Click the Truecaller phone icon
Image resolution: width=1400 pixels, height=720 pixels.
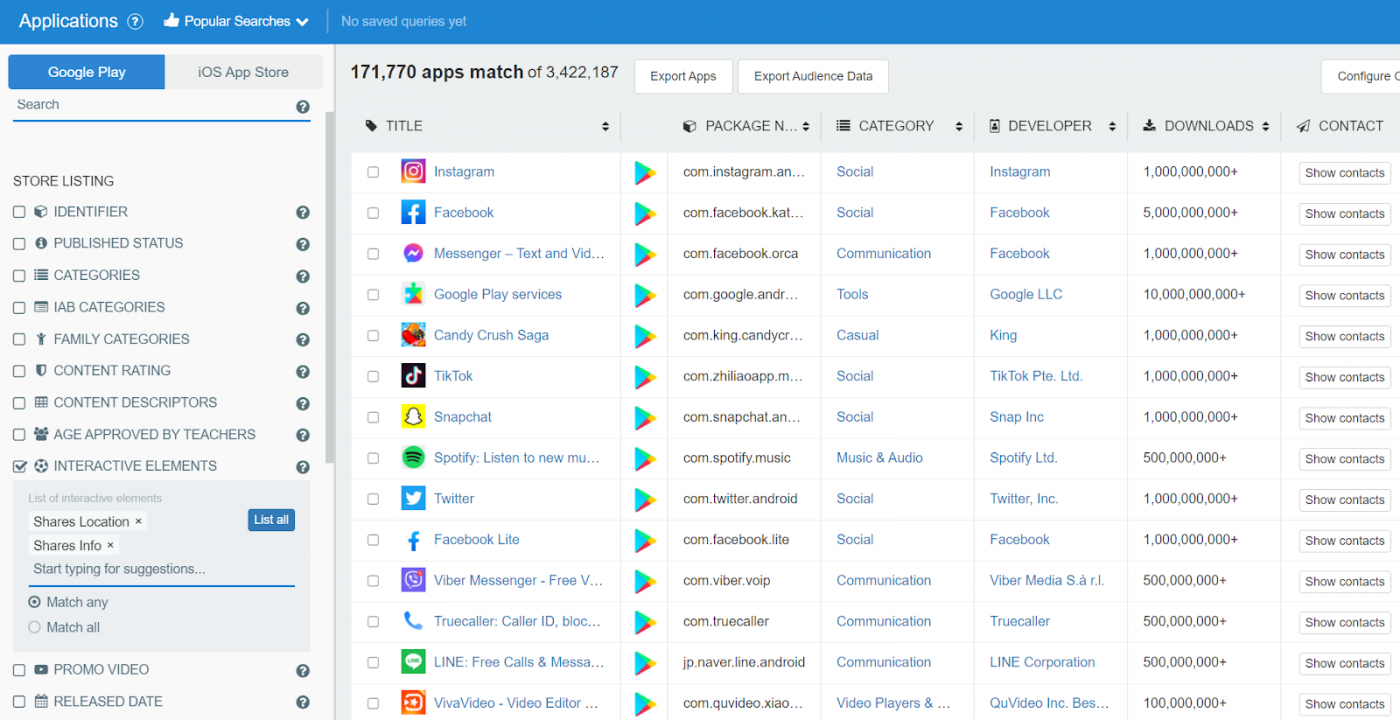point(413,621)
